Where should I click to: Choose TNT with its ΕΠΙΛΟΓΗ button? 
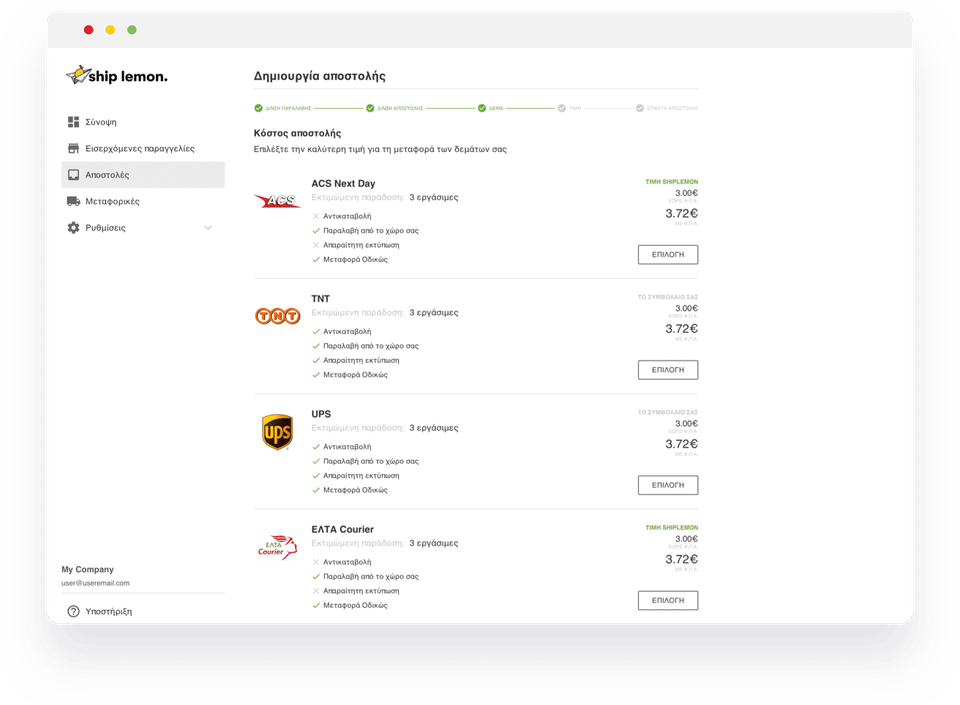point(668,370)
